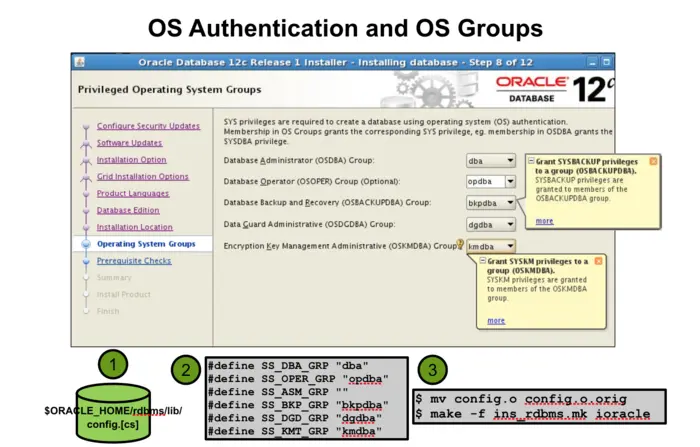Click the Summary step label
The image size is (700, 447).
coord(114,278)
